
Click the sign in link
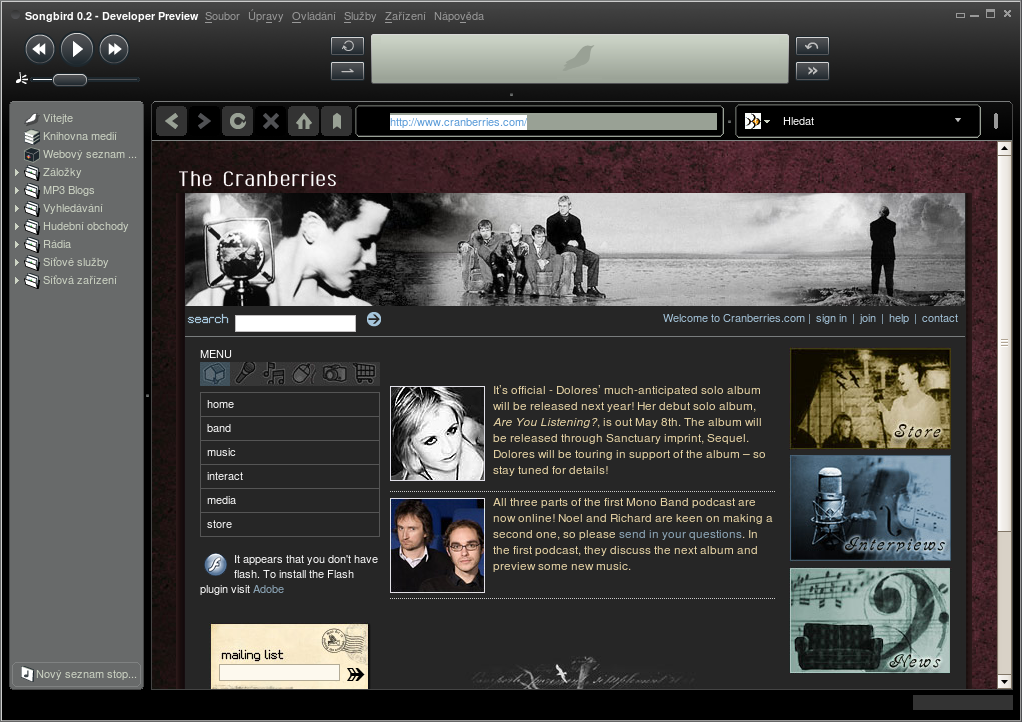(x=831, y=318)
